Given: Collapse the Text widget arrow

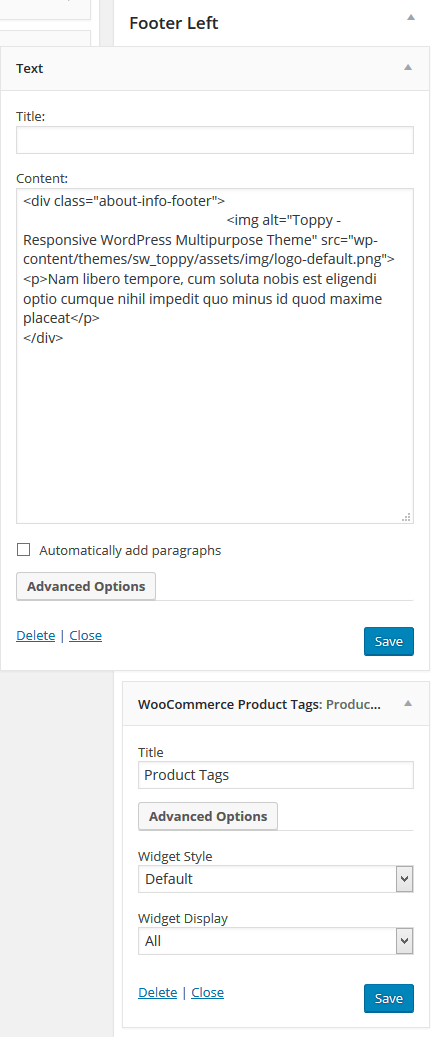Looking at the screenshot, I should pyautogui.click(x=408, y=67).
